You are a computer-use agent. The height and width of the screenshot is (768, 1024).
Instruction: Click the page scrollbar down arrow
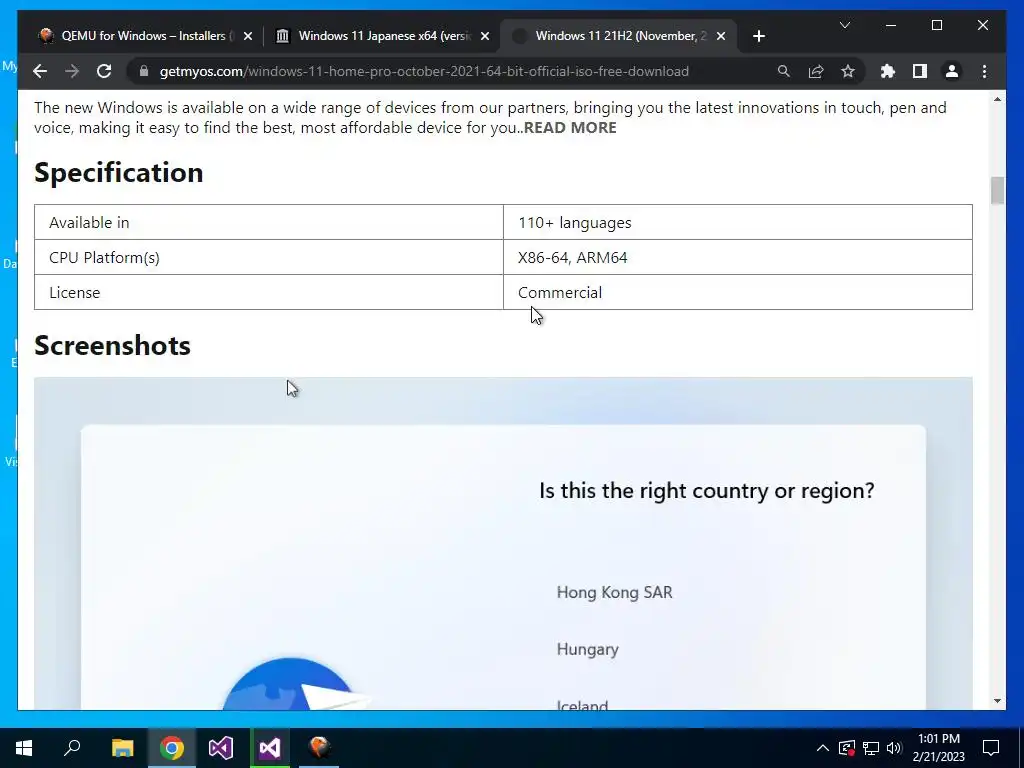pyautogui.click(x=997, y=701)
